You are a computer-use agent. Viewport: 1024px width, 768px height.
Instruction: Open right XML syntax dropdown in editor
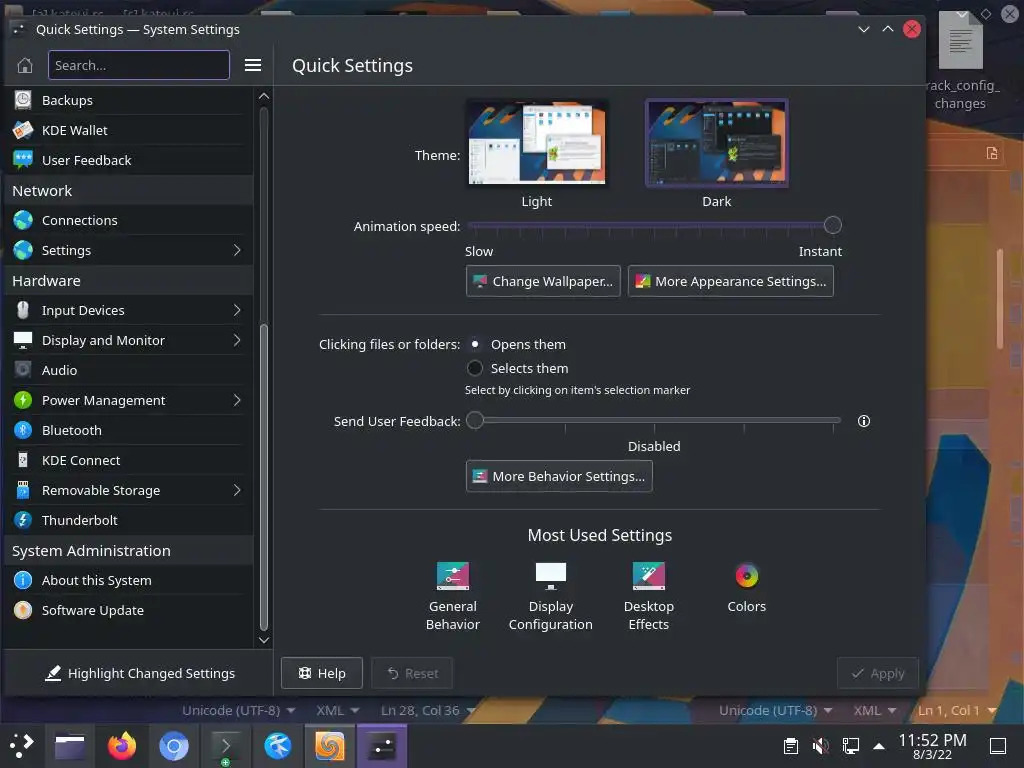[x=874, y=710]
